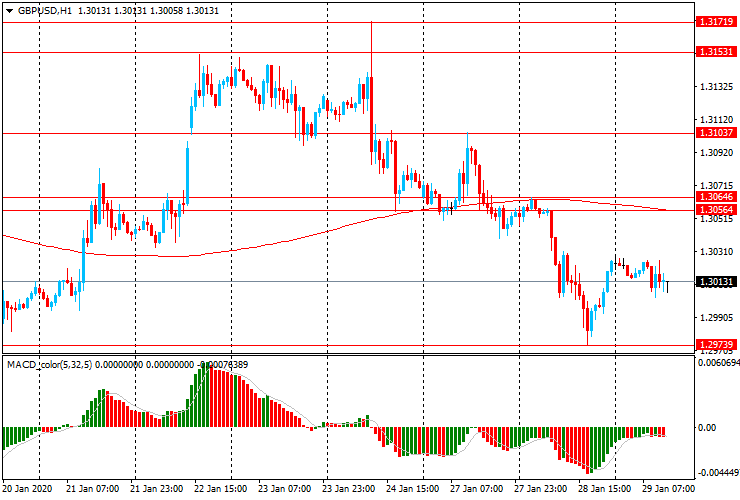Image resolution: width=740 pixels, height=500 pixels.
Task: Select the 1.31325 price axis value
Action: coord(716,87)
